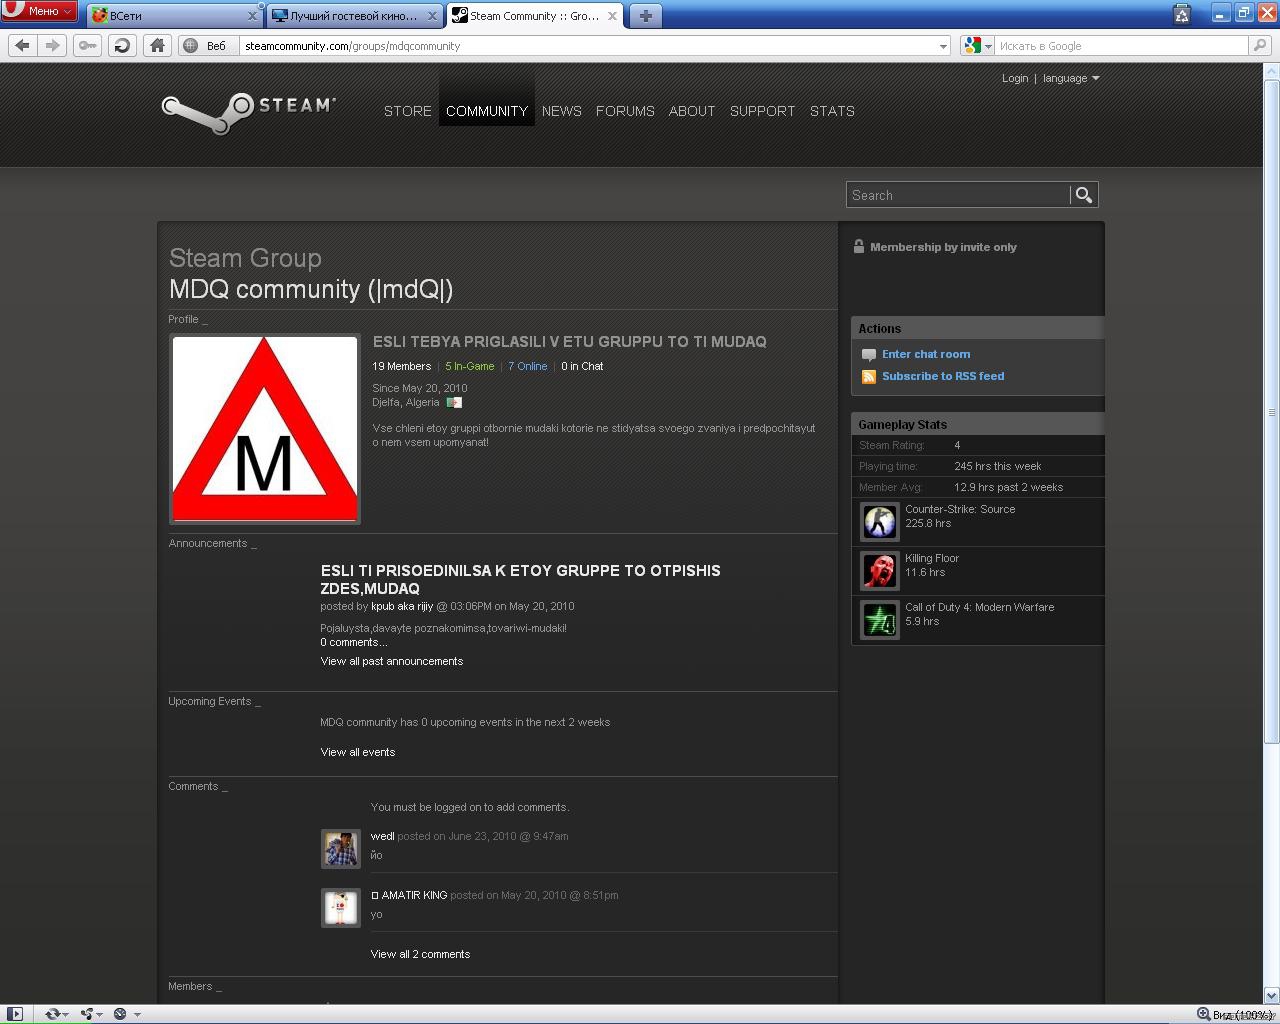Open kpub aka rijiy profile link
This screenshot has width=1280, height=1024.
pyautogui.click(x=402, y=606)
